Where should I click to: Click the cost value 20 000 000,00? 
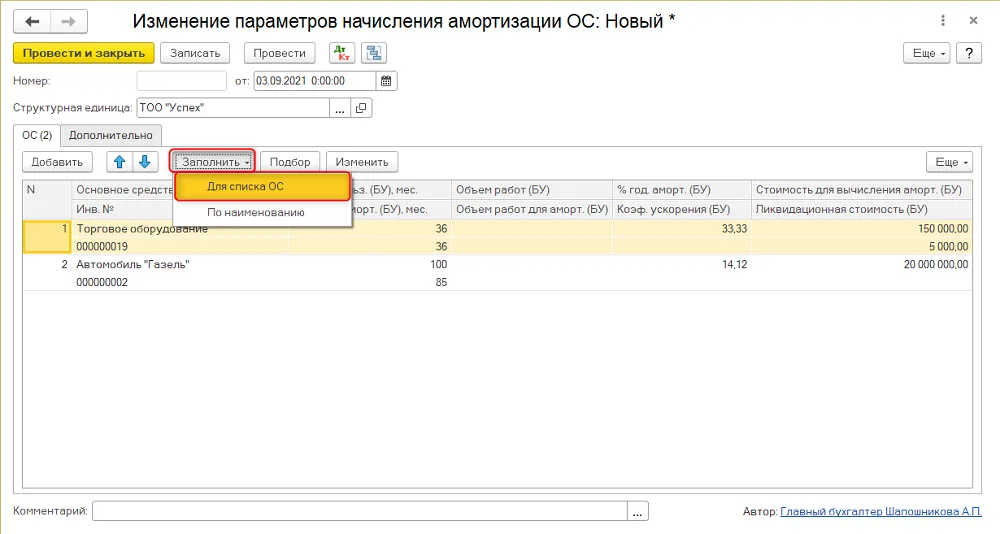point(936,264)
